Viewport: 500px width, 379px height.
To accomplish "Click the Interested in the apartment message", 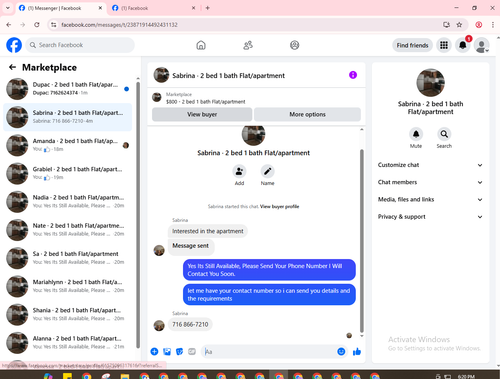I will point(208,231).
